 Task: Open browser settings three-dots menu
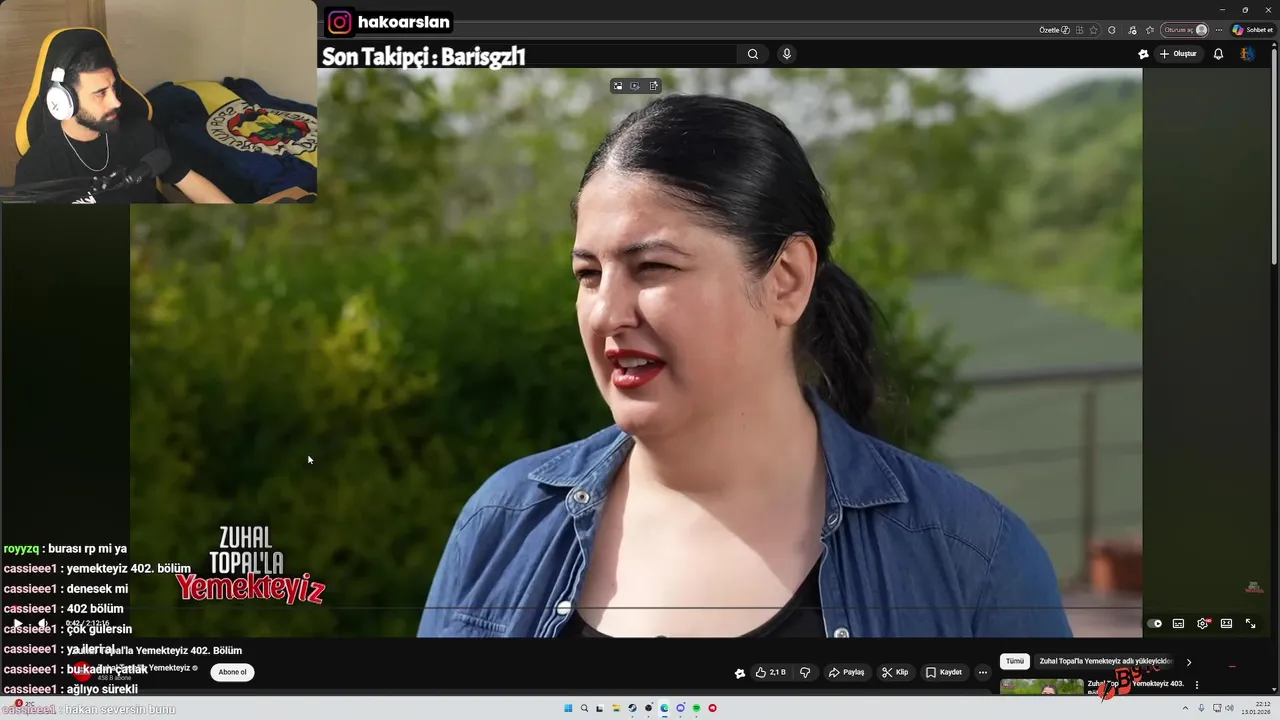(x=1218, y=30)
